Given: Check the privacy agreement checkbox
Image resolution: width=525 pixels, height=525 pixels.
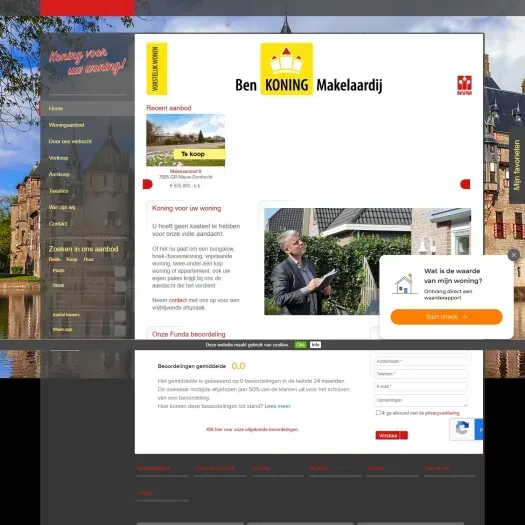Looking at the screenshot, I should click(378, 412).
